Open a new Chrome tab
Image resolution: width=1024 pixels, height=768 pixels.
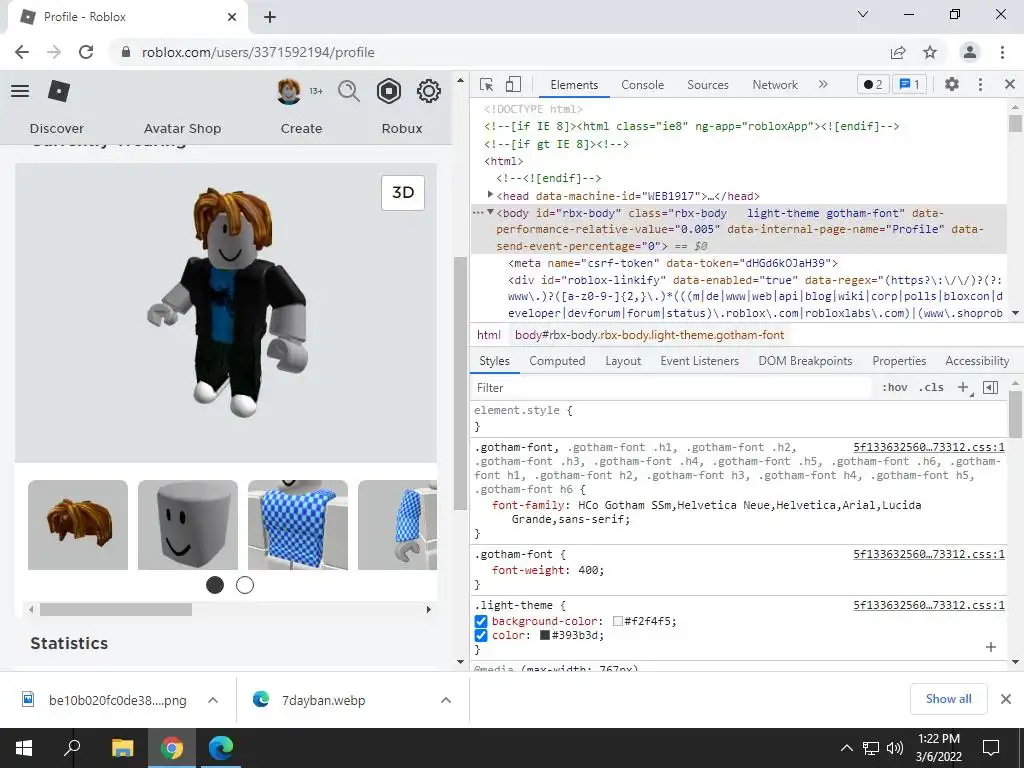point(270,17)
